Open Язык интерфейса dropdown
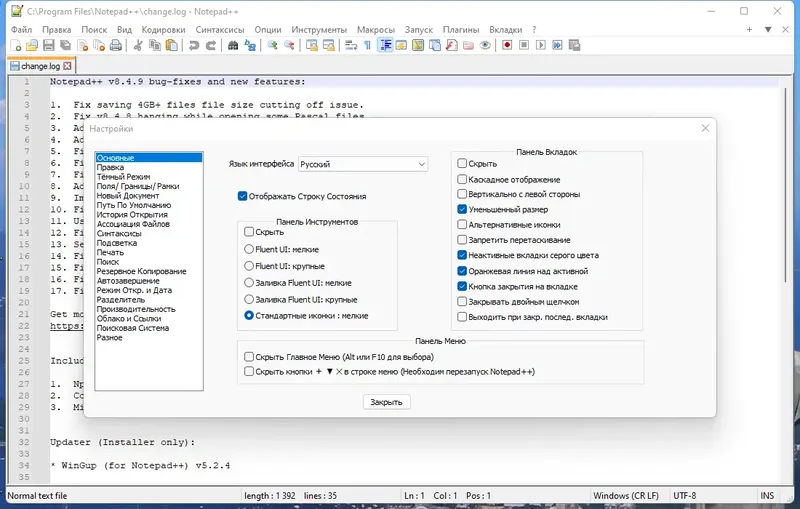Image resolution: width=800 pixels, height=509 pixels. pos(363,164)
